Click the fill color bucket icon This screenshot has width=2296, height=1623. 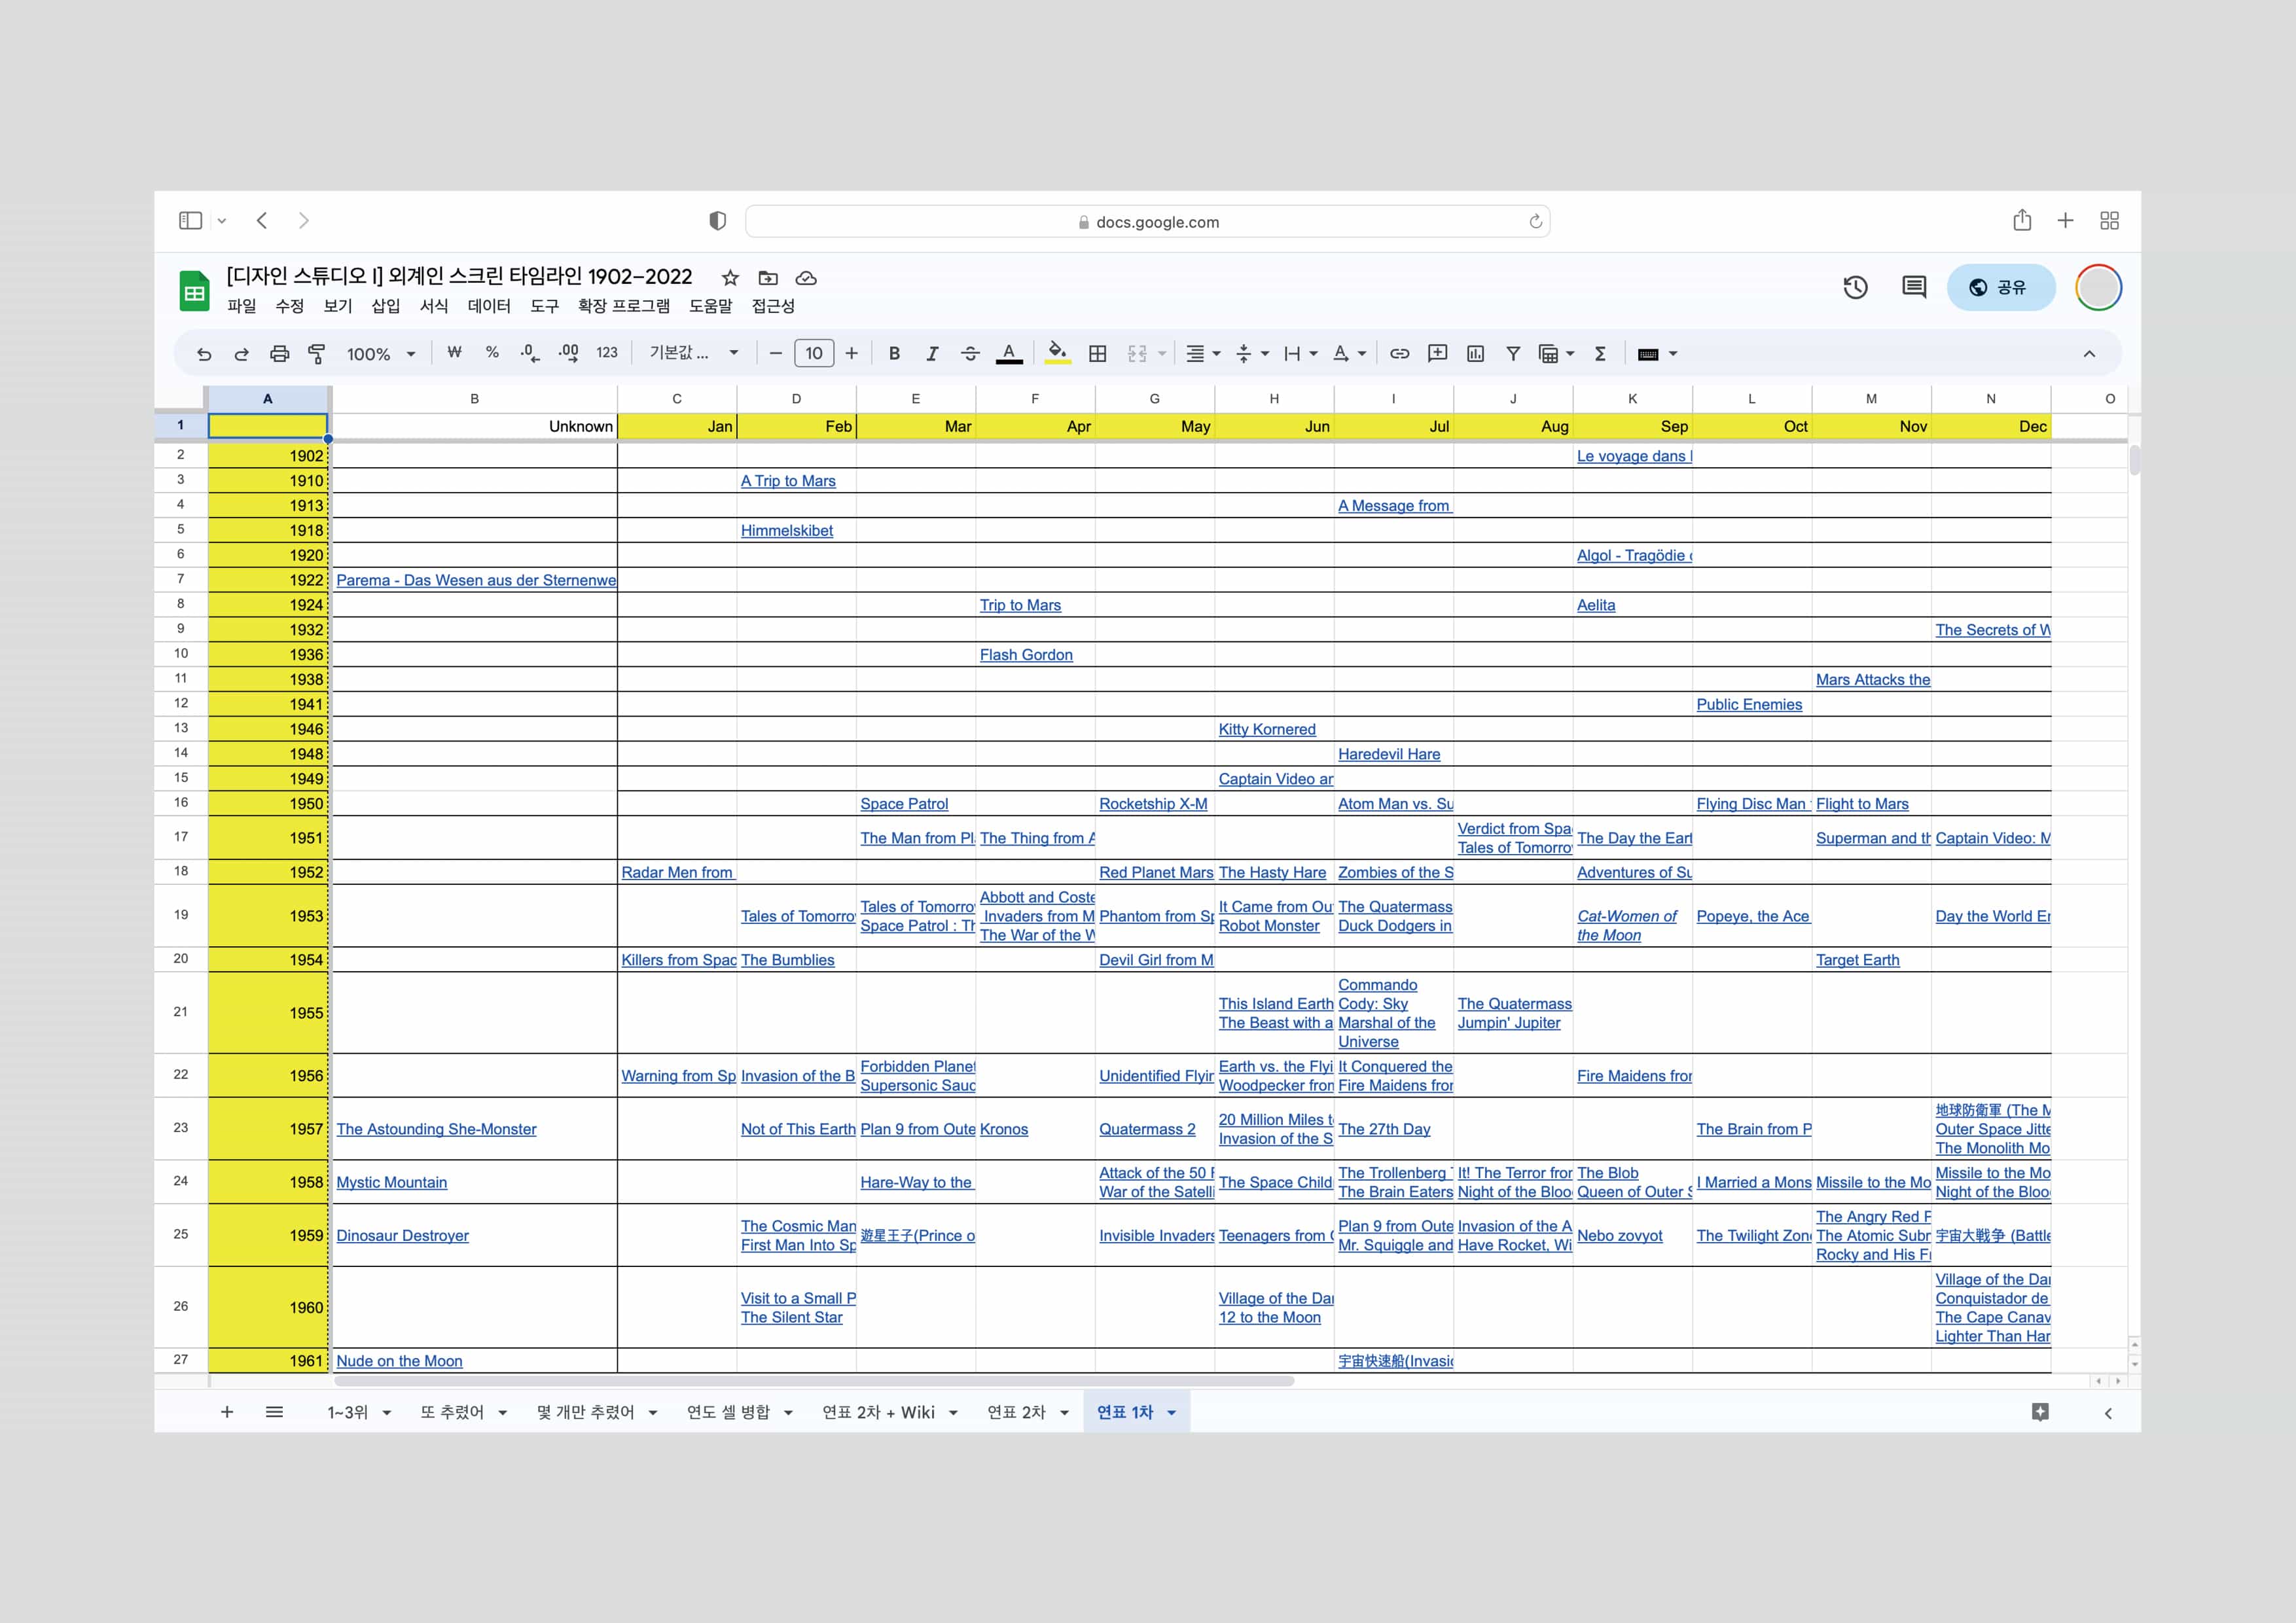1056,352
